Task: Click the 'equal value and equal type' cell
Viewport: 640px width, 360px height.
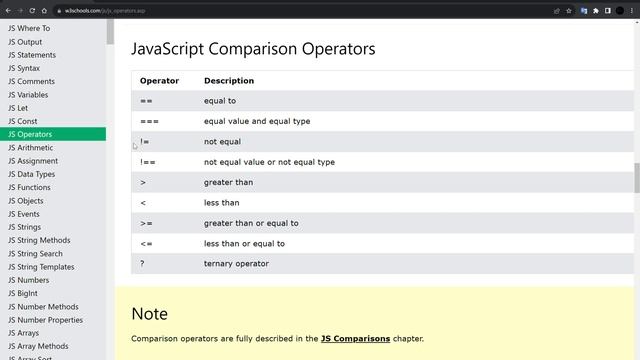Action: point(257,121)
